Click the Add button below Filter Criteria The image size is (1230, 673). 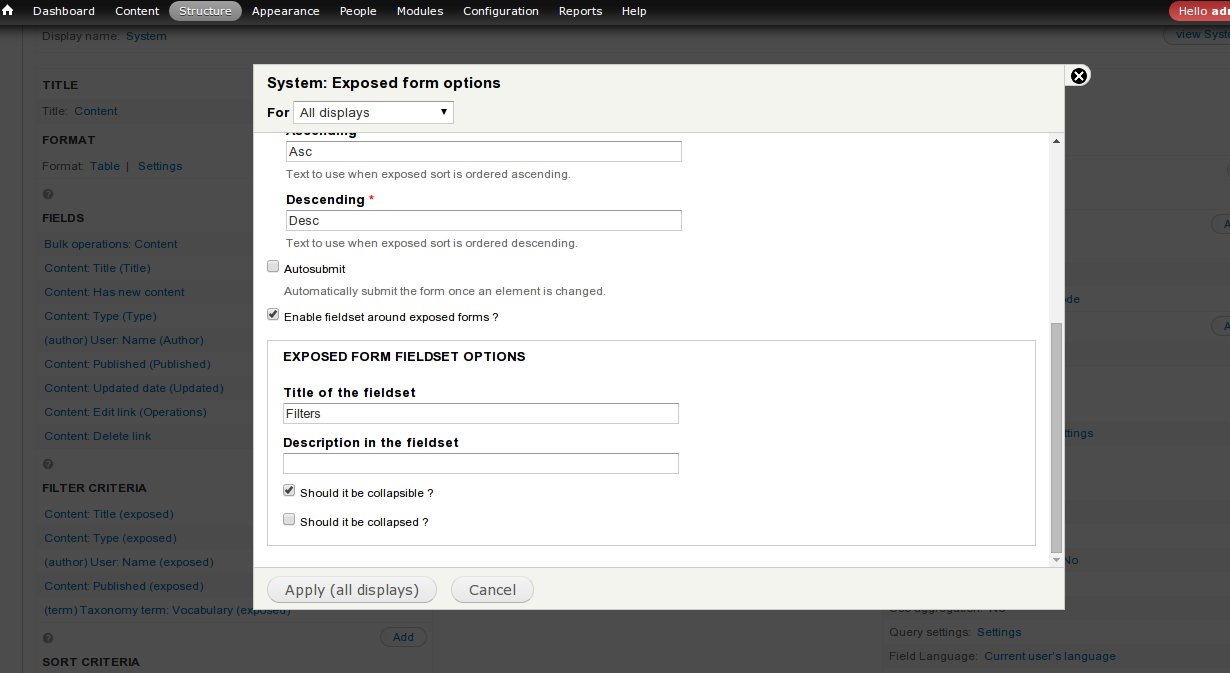pyautogui.click(x=404, y=637)
